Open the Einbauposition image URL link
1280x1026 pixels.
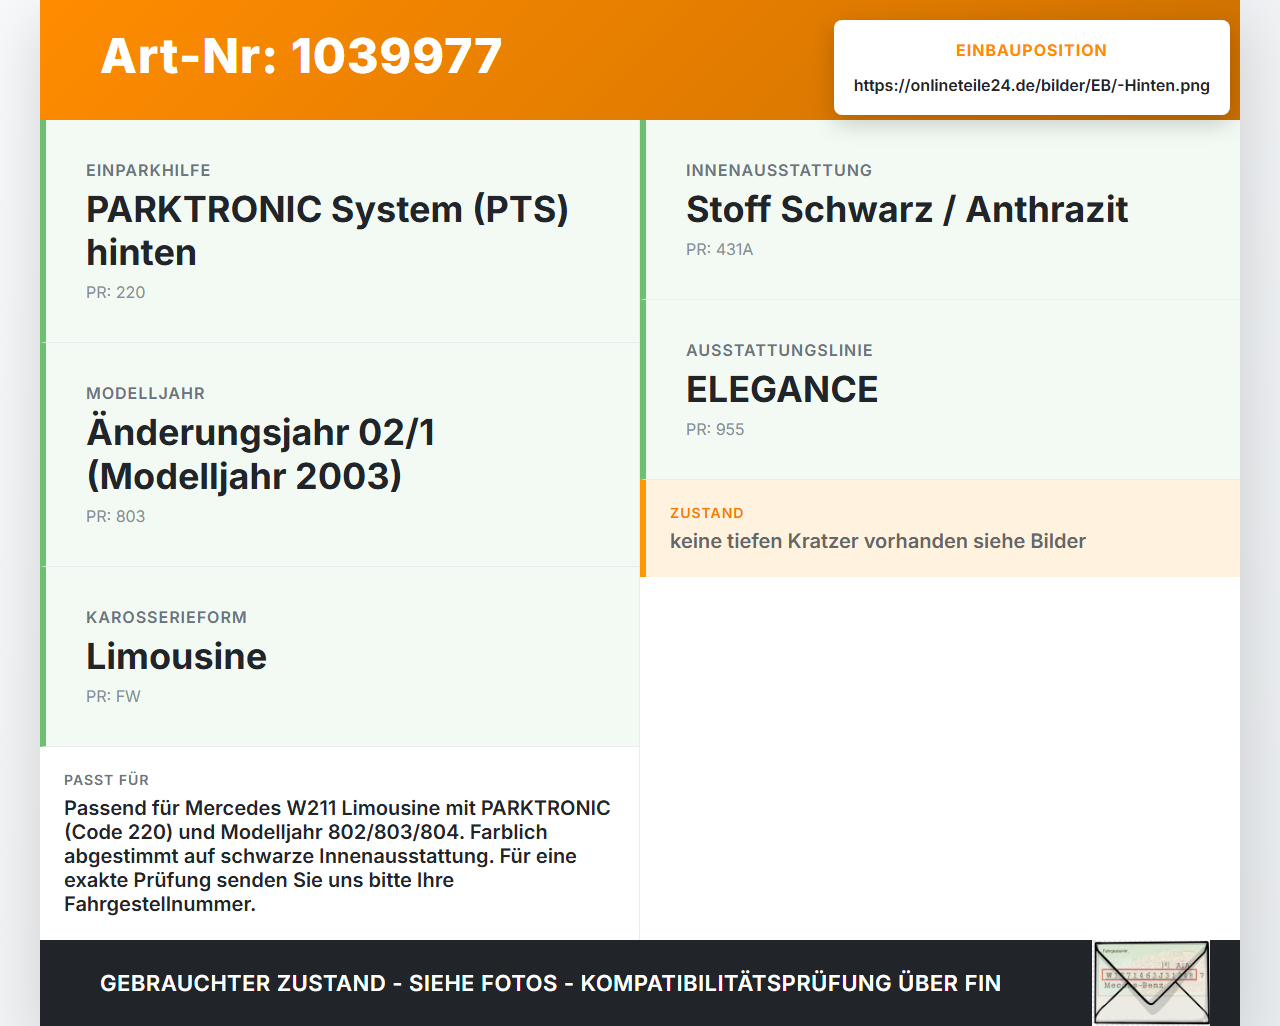[1031, 85]
